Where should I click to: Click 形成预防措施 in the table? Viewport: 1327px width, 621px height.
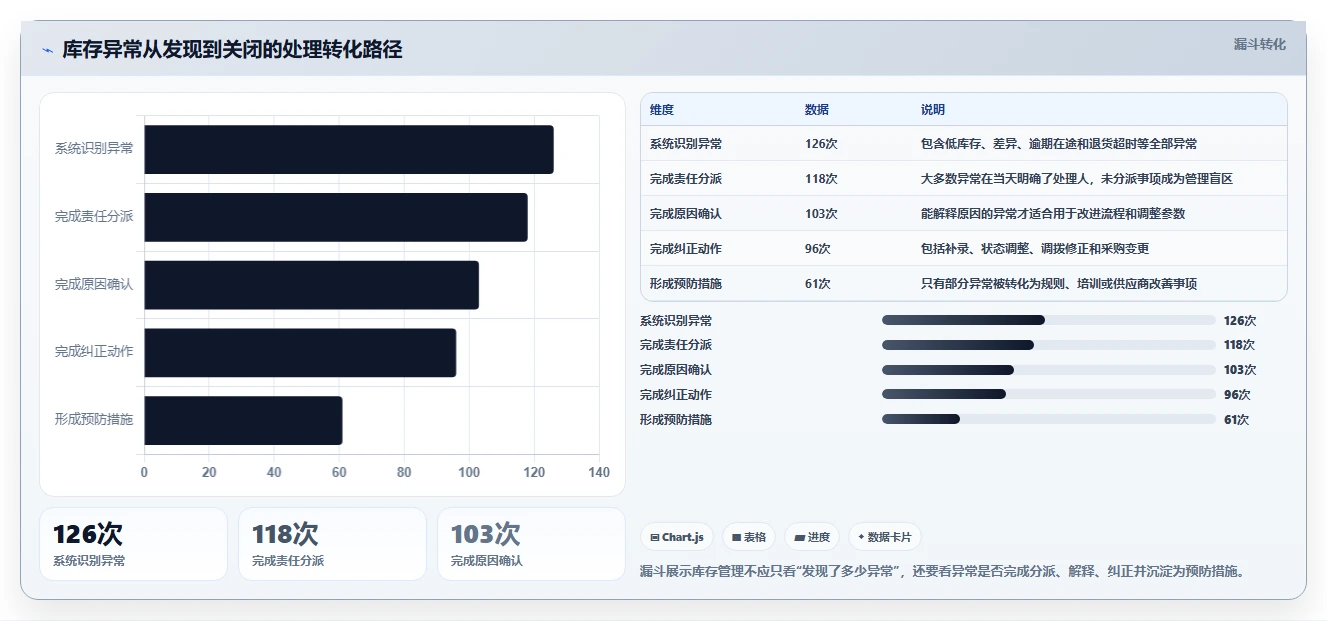(x=686, y=284)
